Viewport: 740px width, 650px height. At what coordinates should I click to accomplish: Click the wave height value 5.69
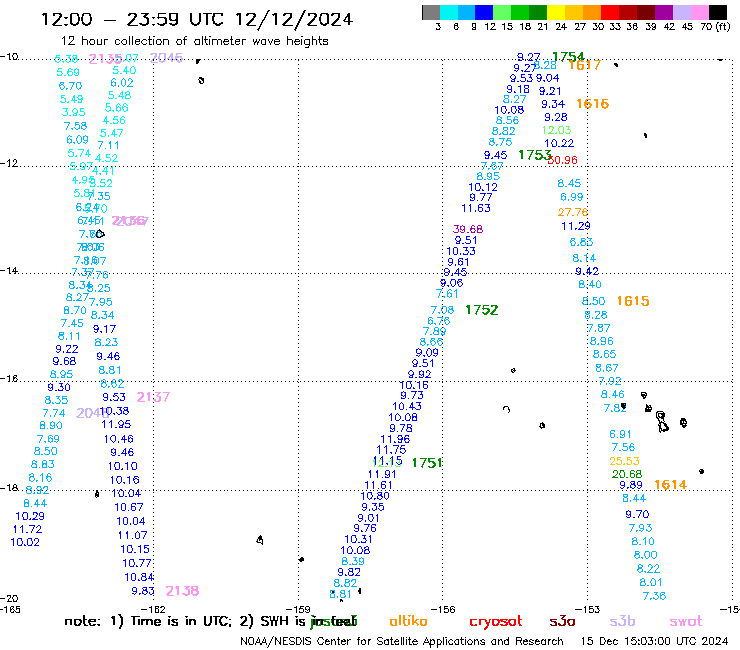point(68,72)
